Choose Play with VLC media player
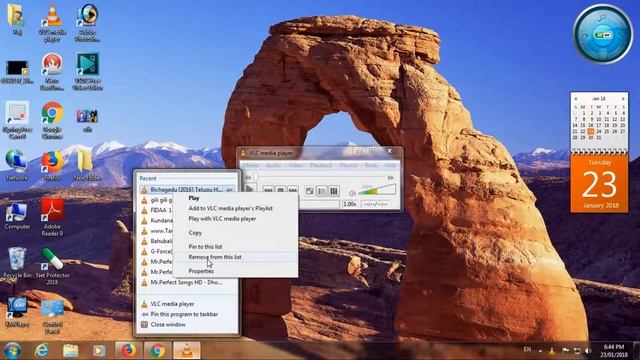The image size is (640, 360). point(236,219)
